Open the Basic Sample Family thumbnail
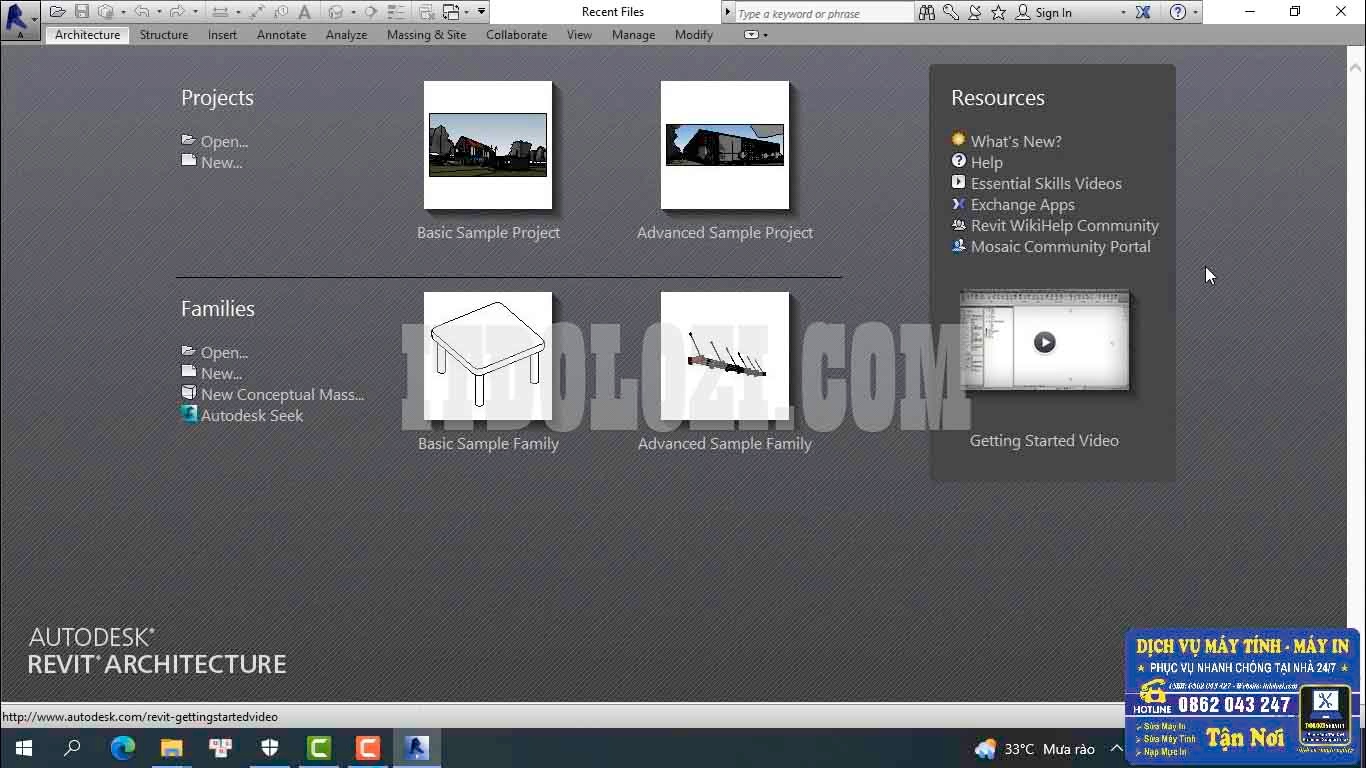This screenshot has width=1366, height=768. 488,356
